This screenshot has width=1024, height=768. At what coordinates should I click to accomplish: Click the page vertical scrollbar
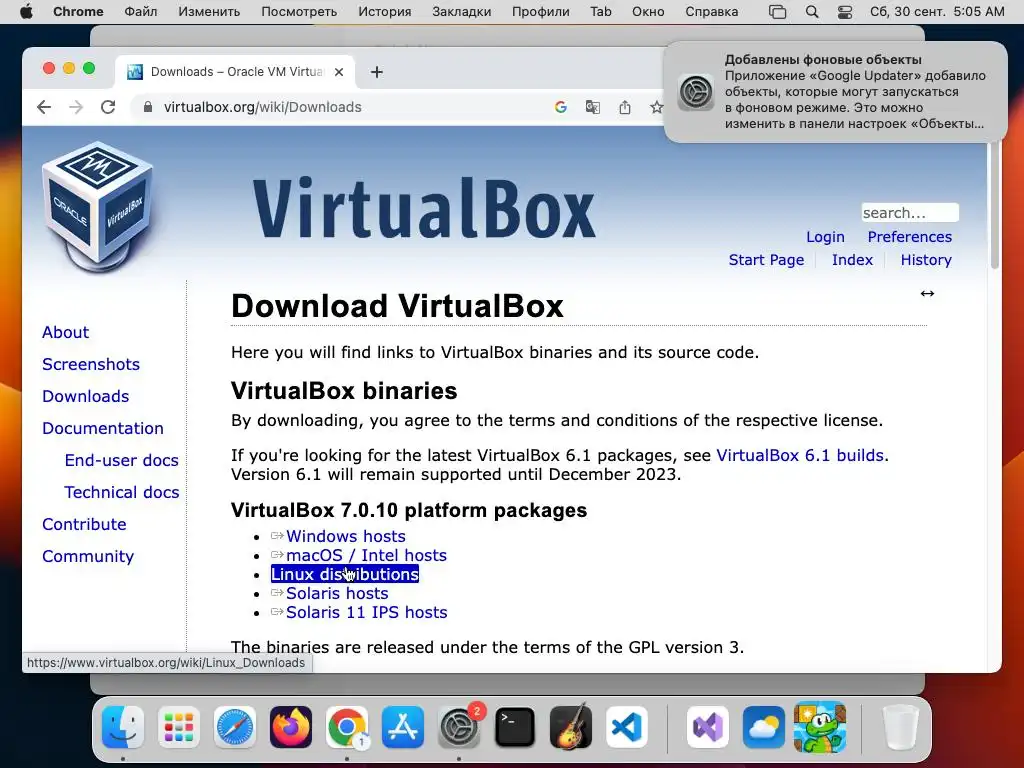click(x=995, y=206)
